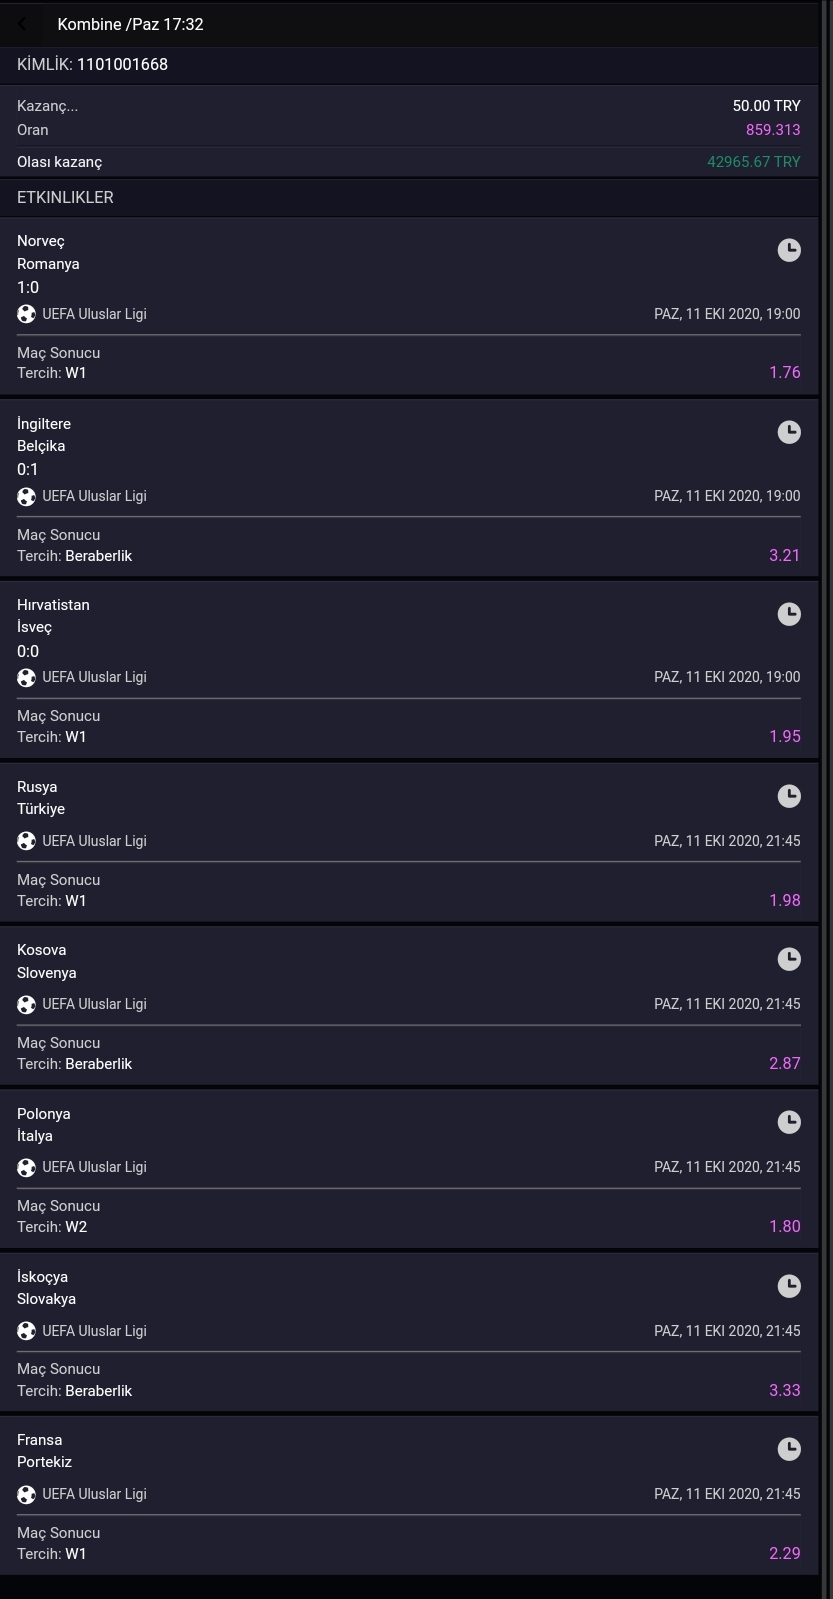Click the KİMLİK 1101001668 bet ID
Viewport: 833px width, 1599px height.
click(92, 64)
